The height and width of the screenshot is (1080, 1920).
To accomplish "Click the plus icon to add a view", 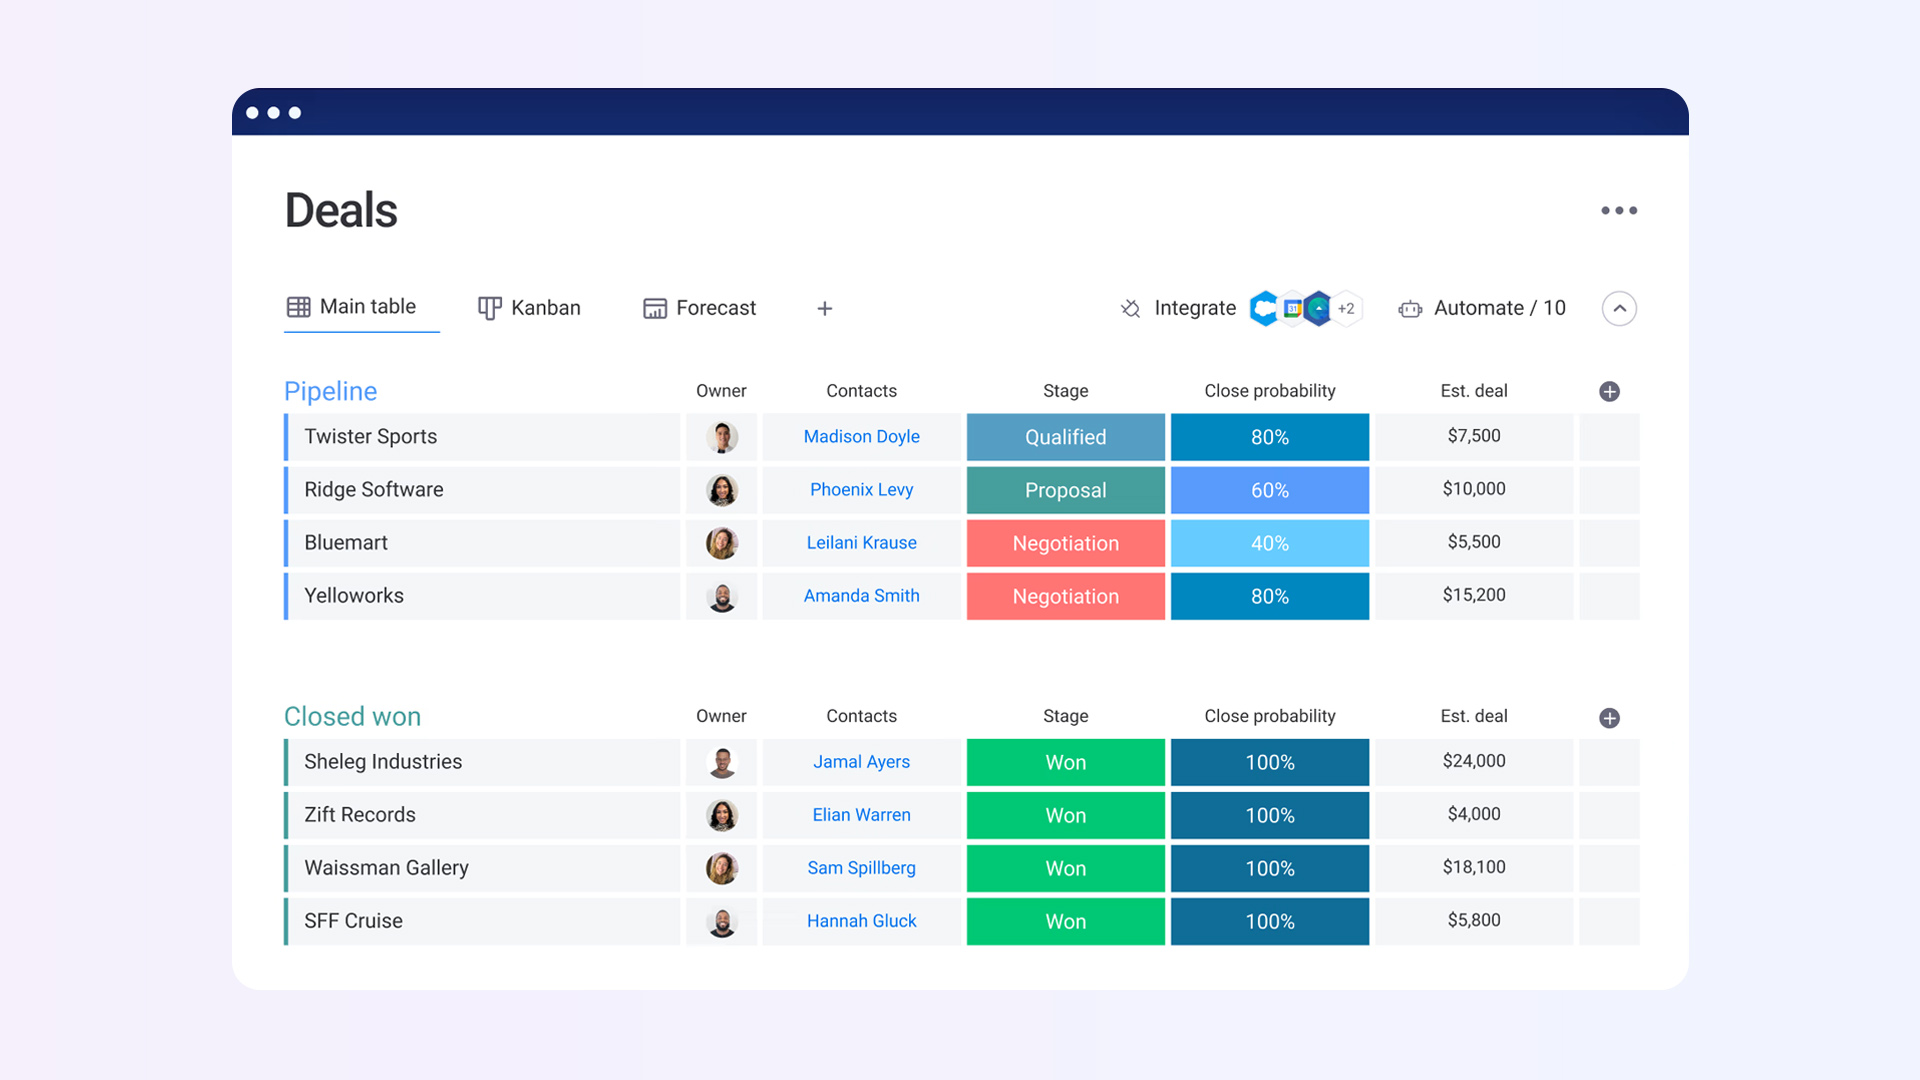I will (824, 309).
